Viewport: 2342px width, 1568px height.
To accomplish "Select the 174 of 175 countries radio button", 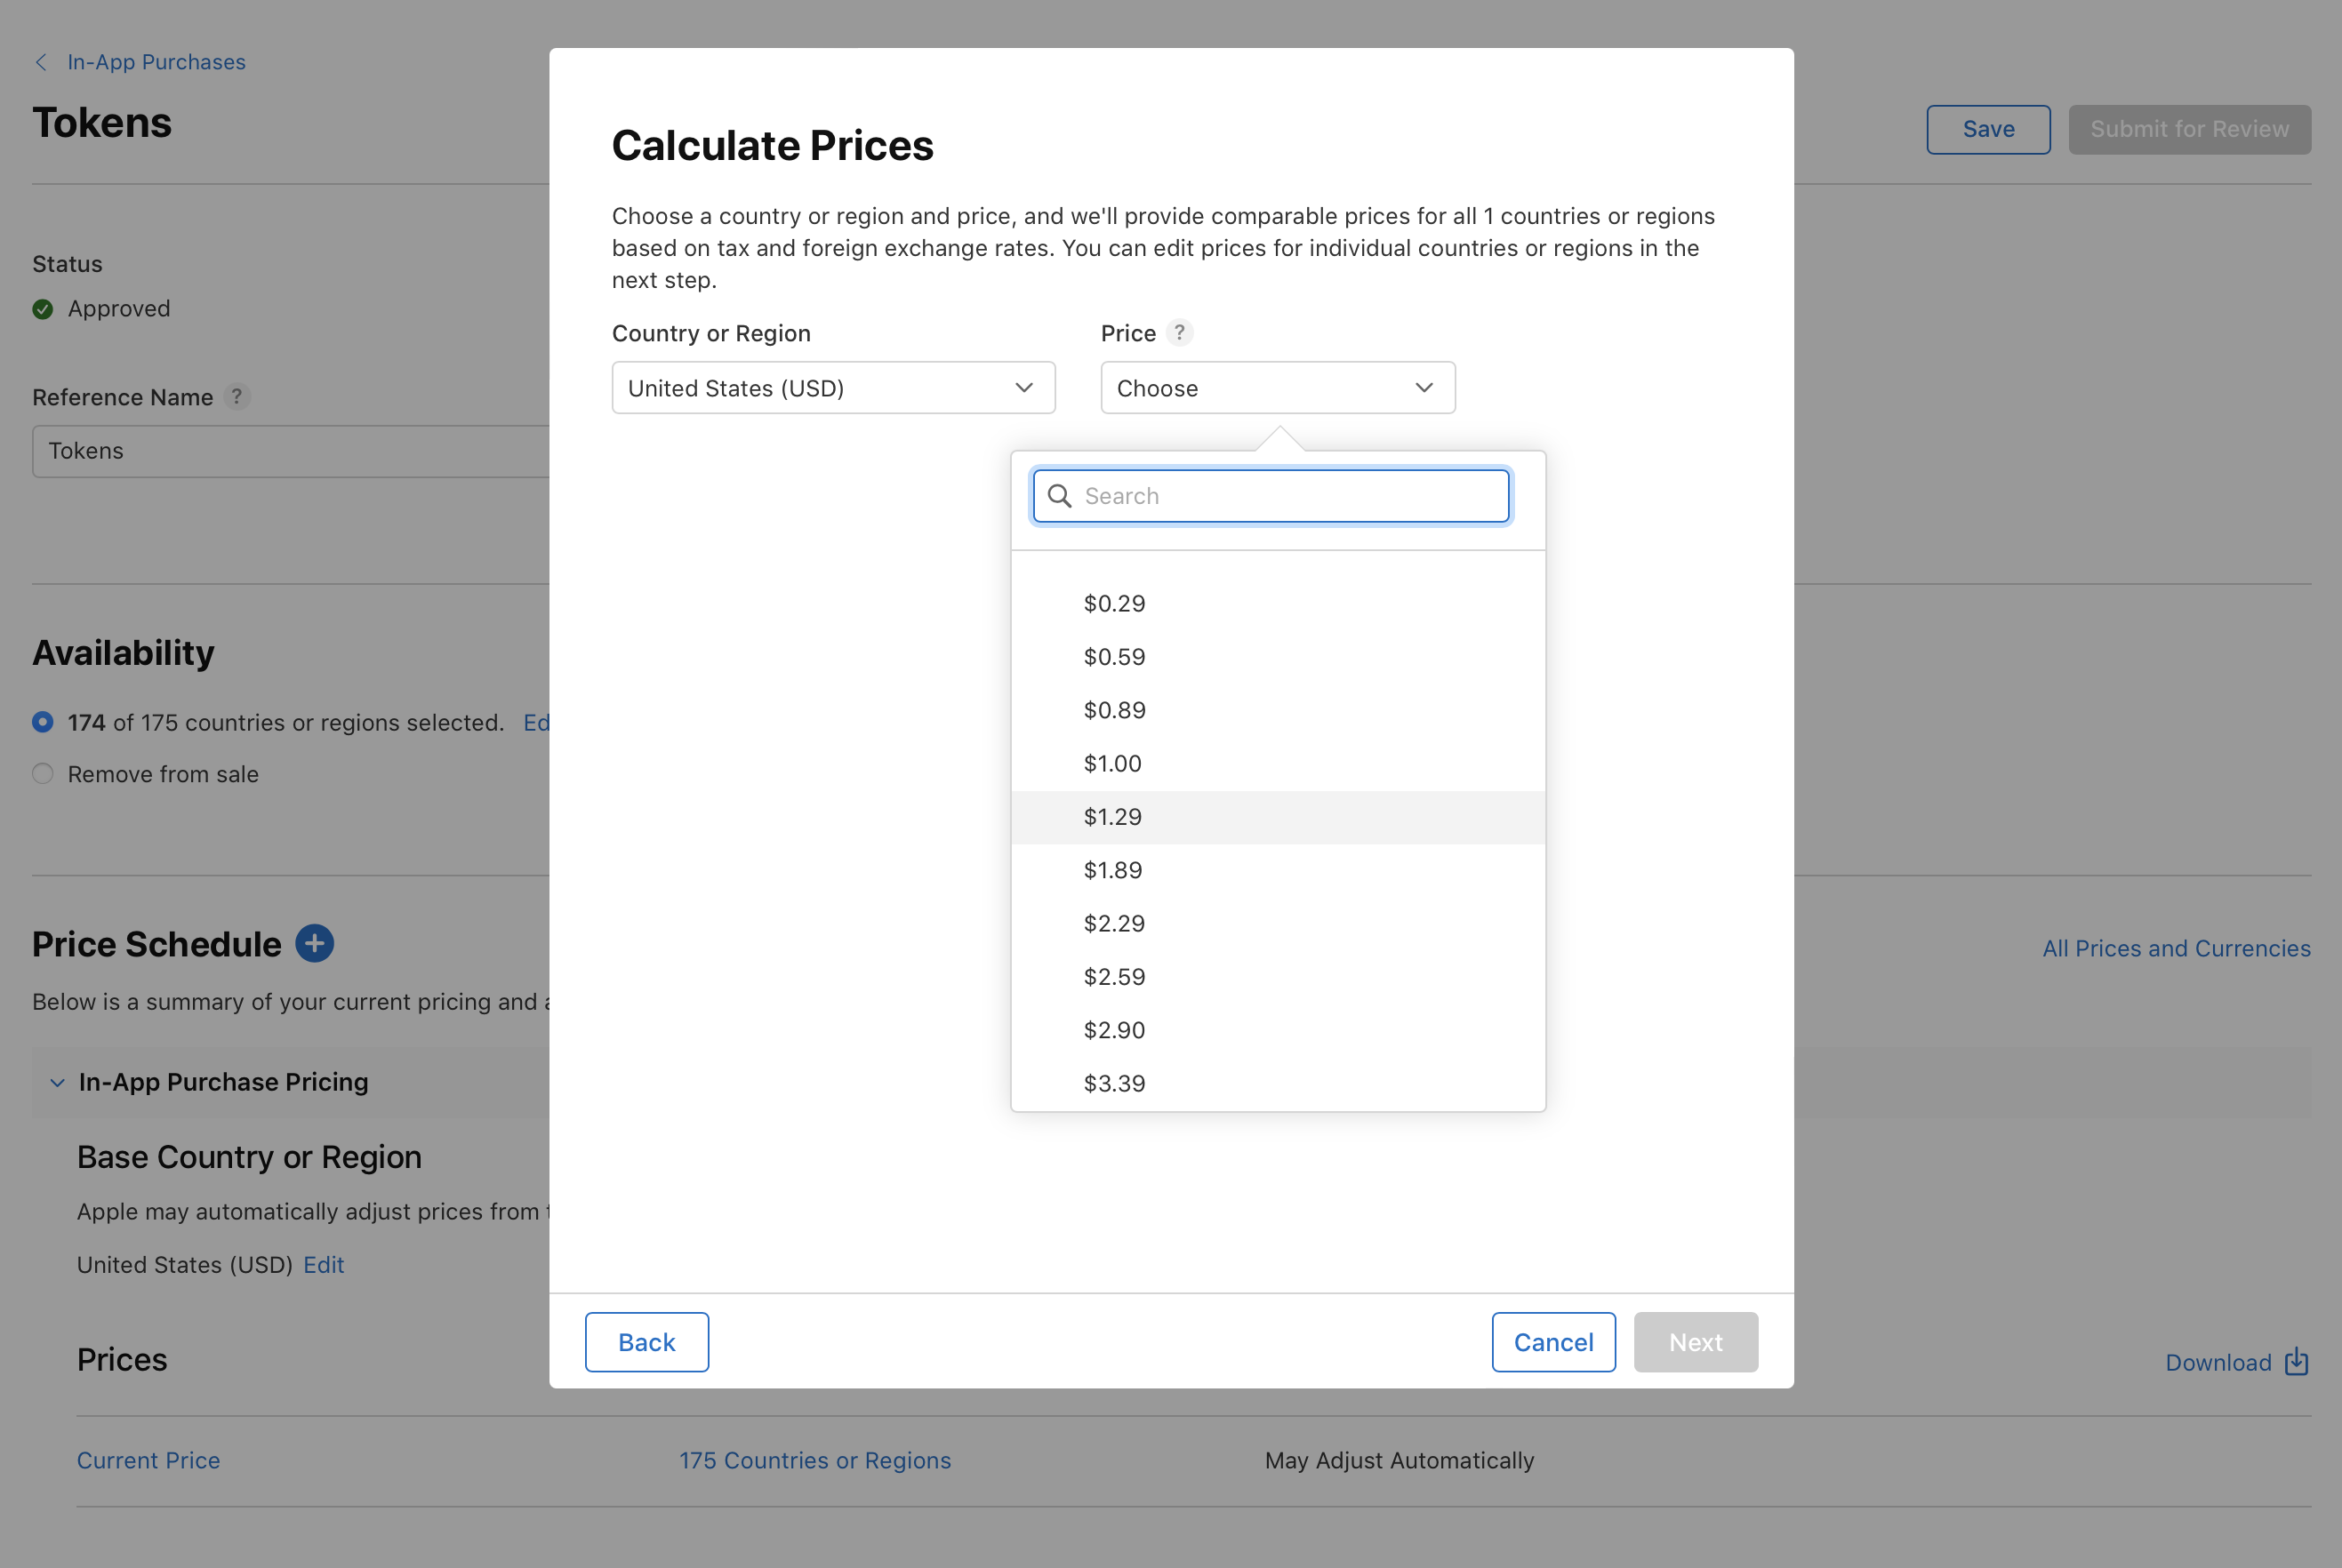I will [43, 722].
